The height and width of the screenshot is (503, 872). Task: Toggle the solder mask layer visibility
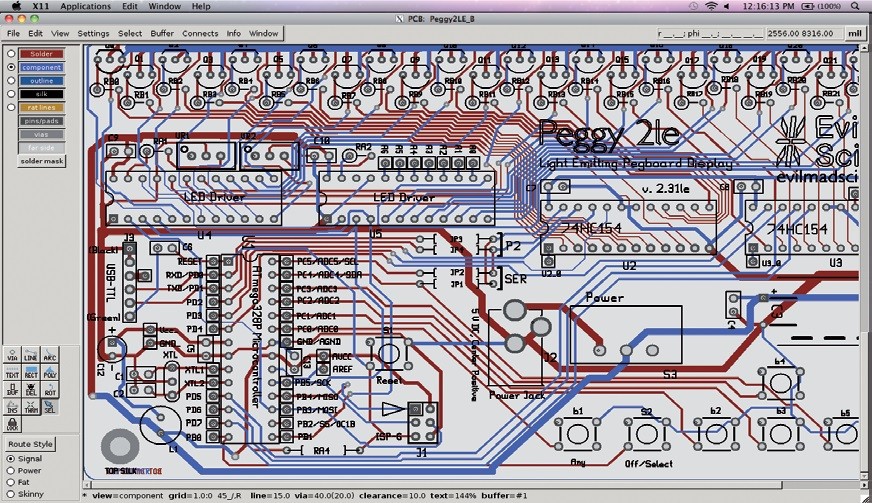pyautogui.click(x=42, y=161)
